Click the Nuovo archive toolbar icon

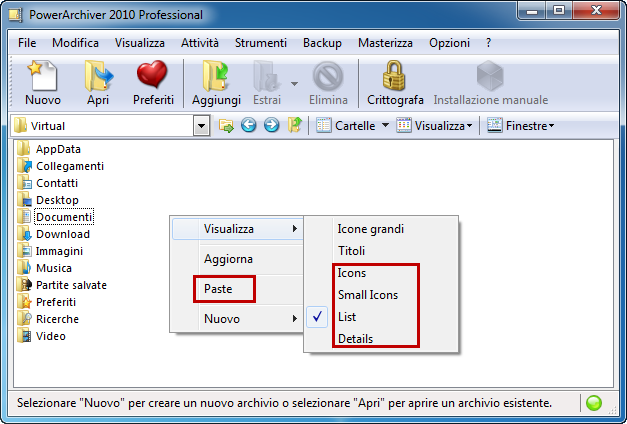(x=42, y=76)
